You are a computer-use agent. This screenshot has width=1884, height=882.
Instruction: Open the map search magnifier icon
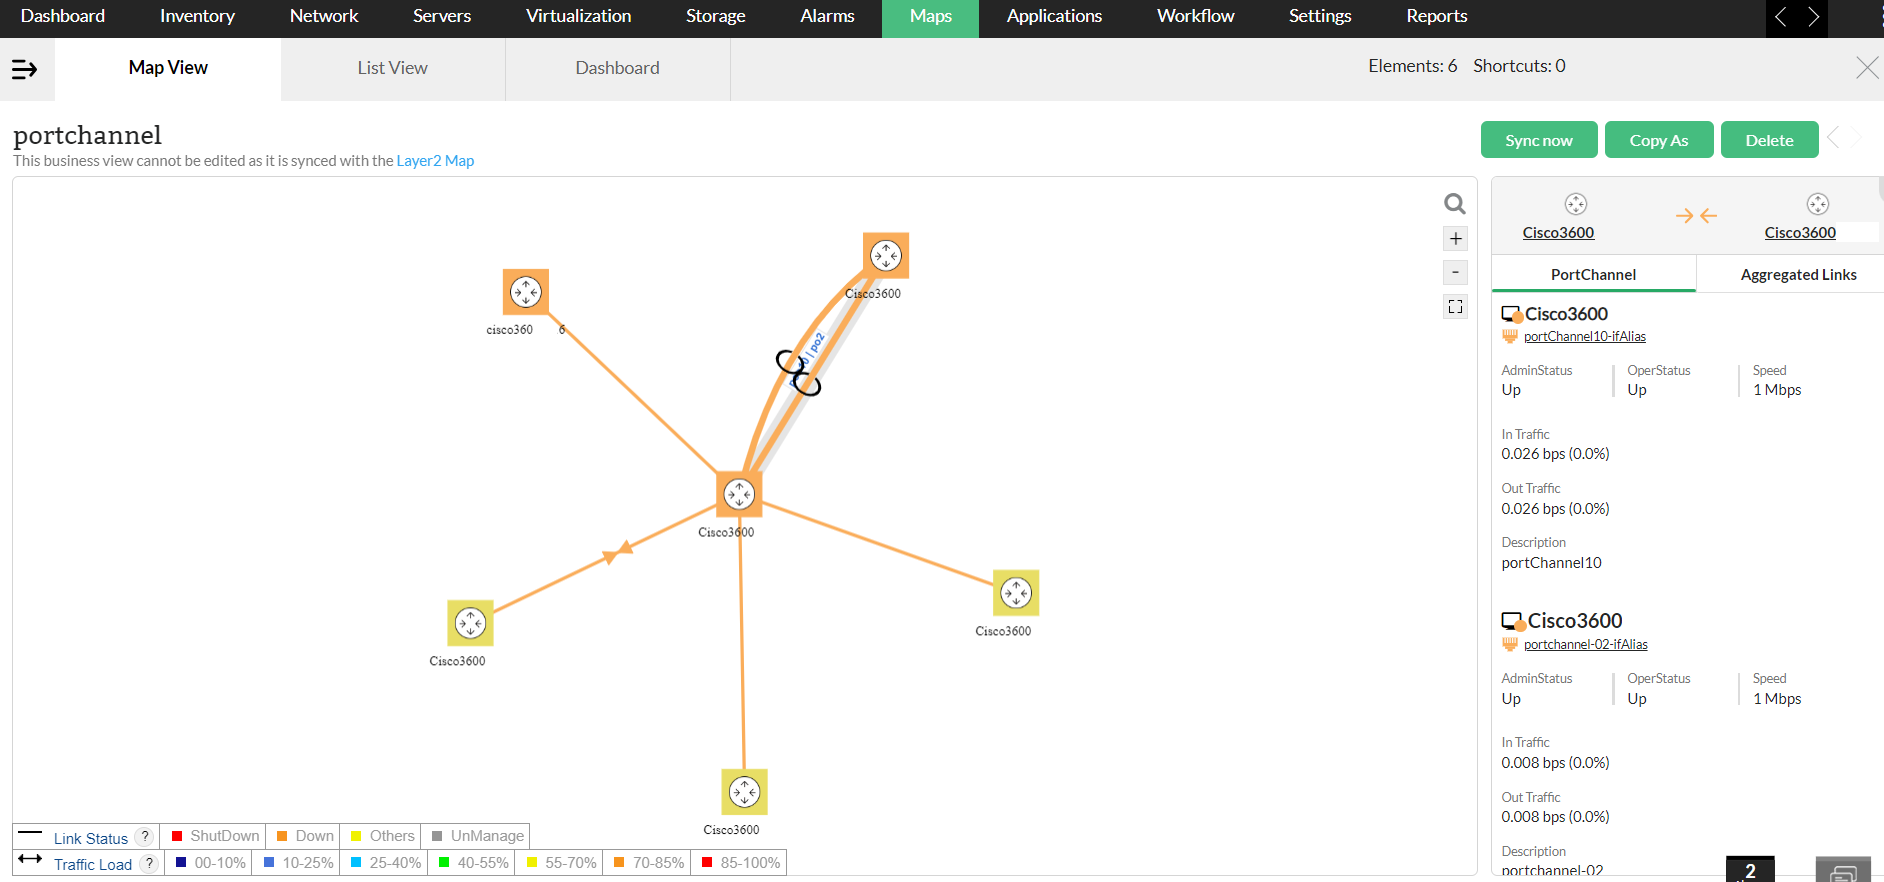click(1455, 204)
